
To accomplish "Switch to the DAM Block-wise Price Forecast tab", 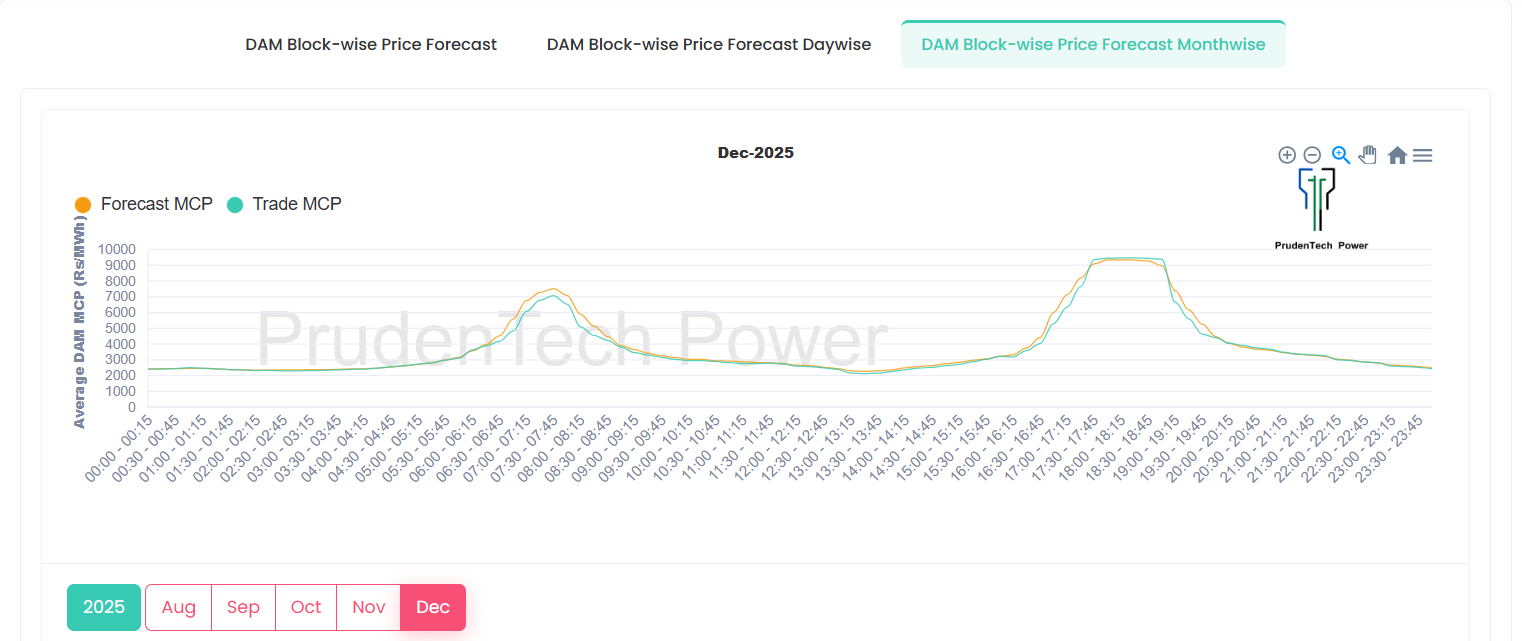I will click(371, 44).
